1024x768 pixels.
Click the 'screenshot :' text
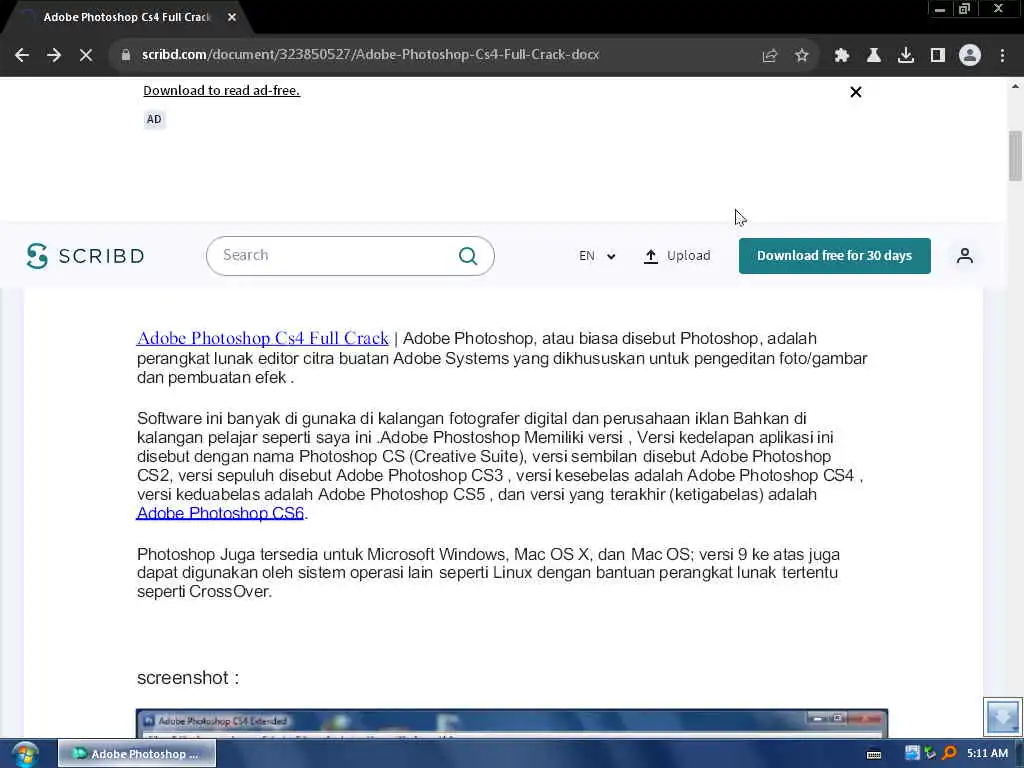point(188,678)
